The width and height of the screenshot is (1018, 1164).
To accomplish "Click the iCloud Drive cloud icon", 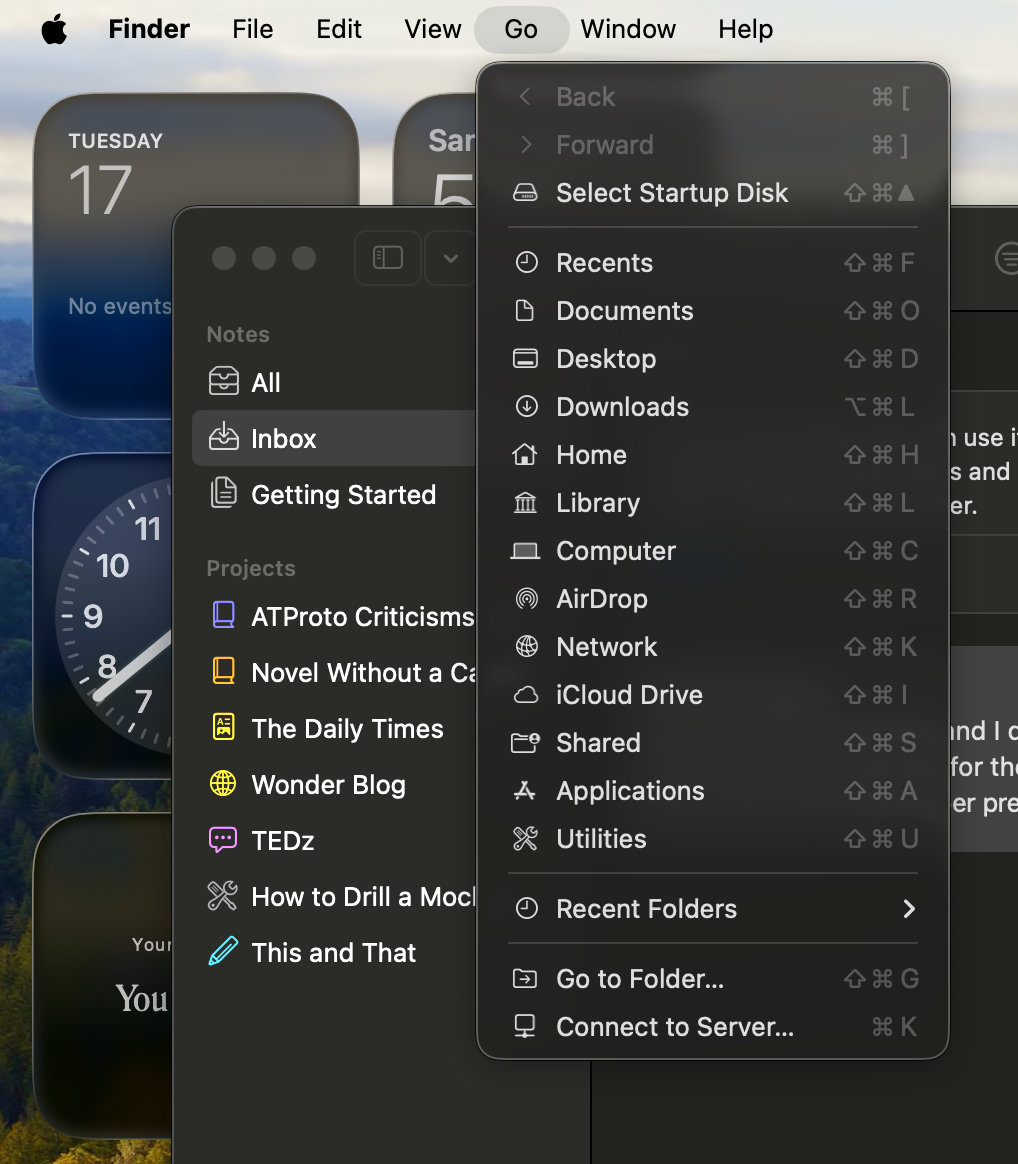I will [526, 695].
